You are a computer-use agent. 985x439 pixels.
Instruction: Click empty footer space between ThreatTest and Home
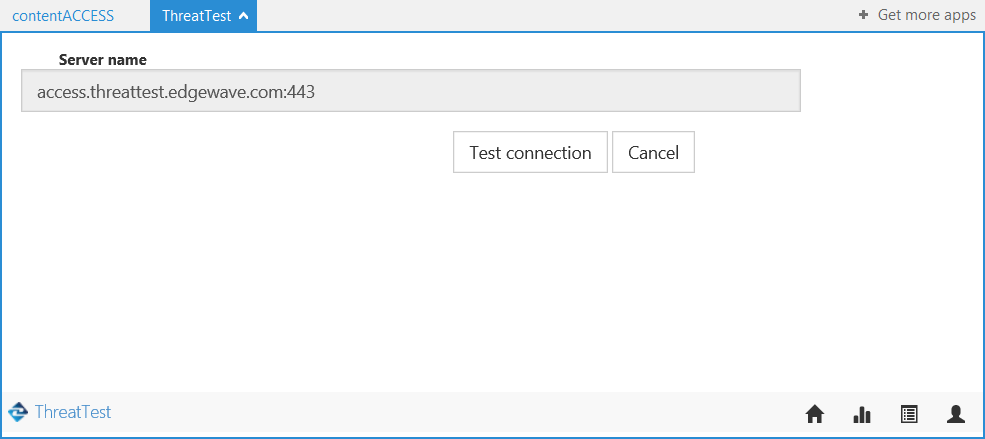(x=450, y=412)
